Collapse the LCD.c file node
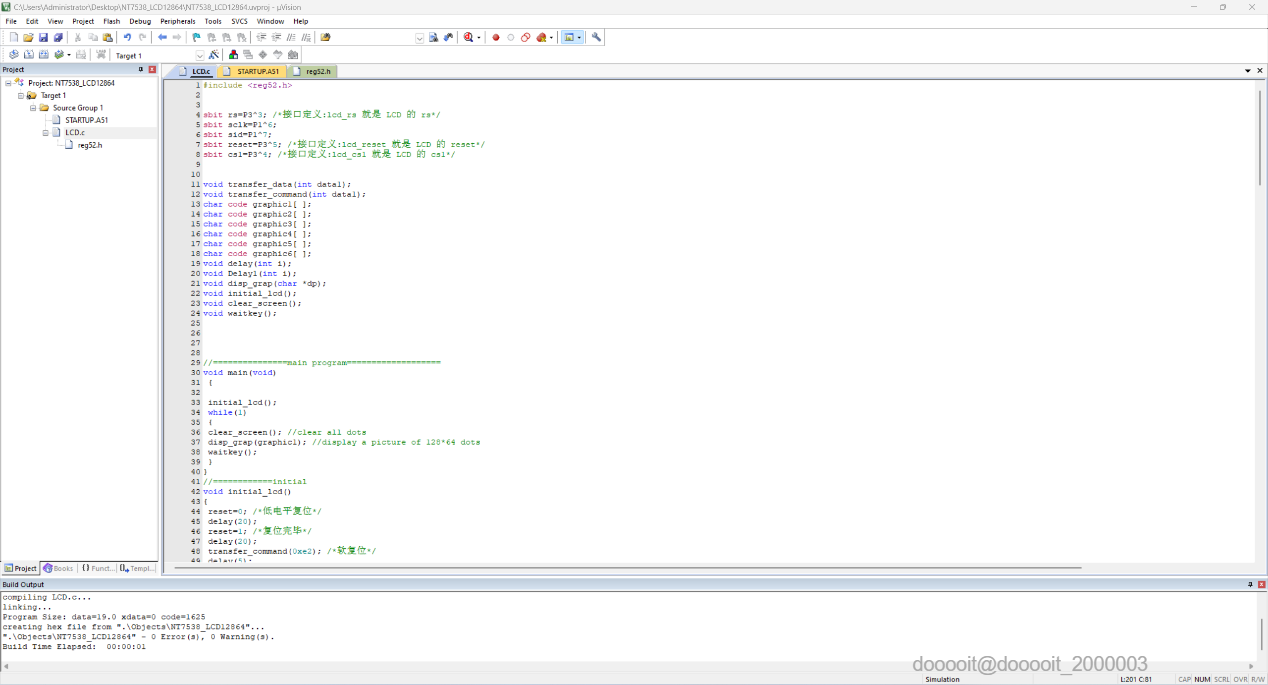The width and height of the screenshot is (1268, 685). pyautogui.click(x=45, y=132)
